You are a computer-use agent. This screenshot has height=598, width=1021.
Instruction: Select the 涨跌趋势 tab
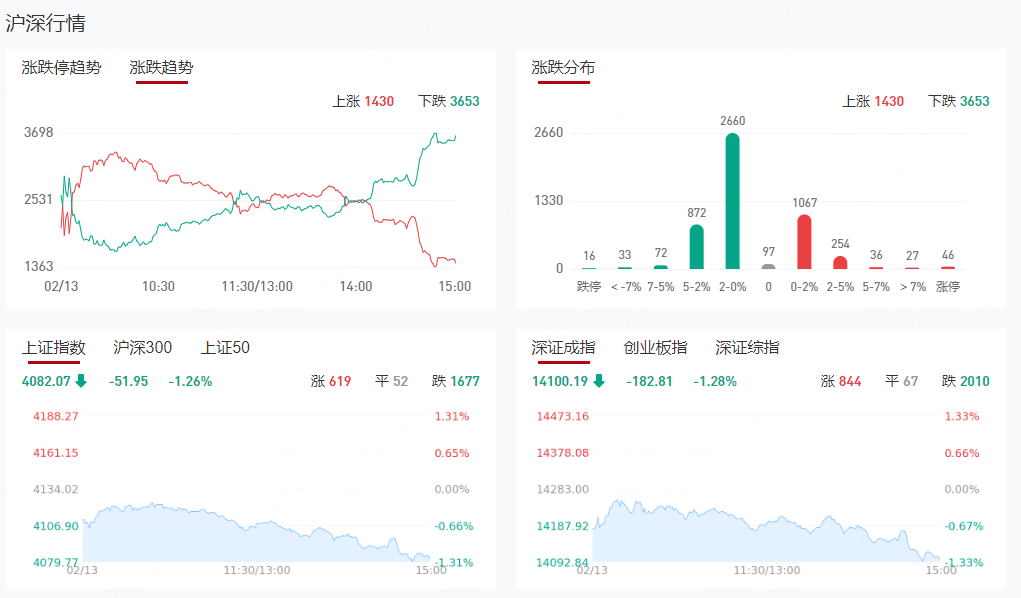pos(161,68)
